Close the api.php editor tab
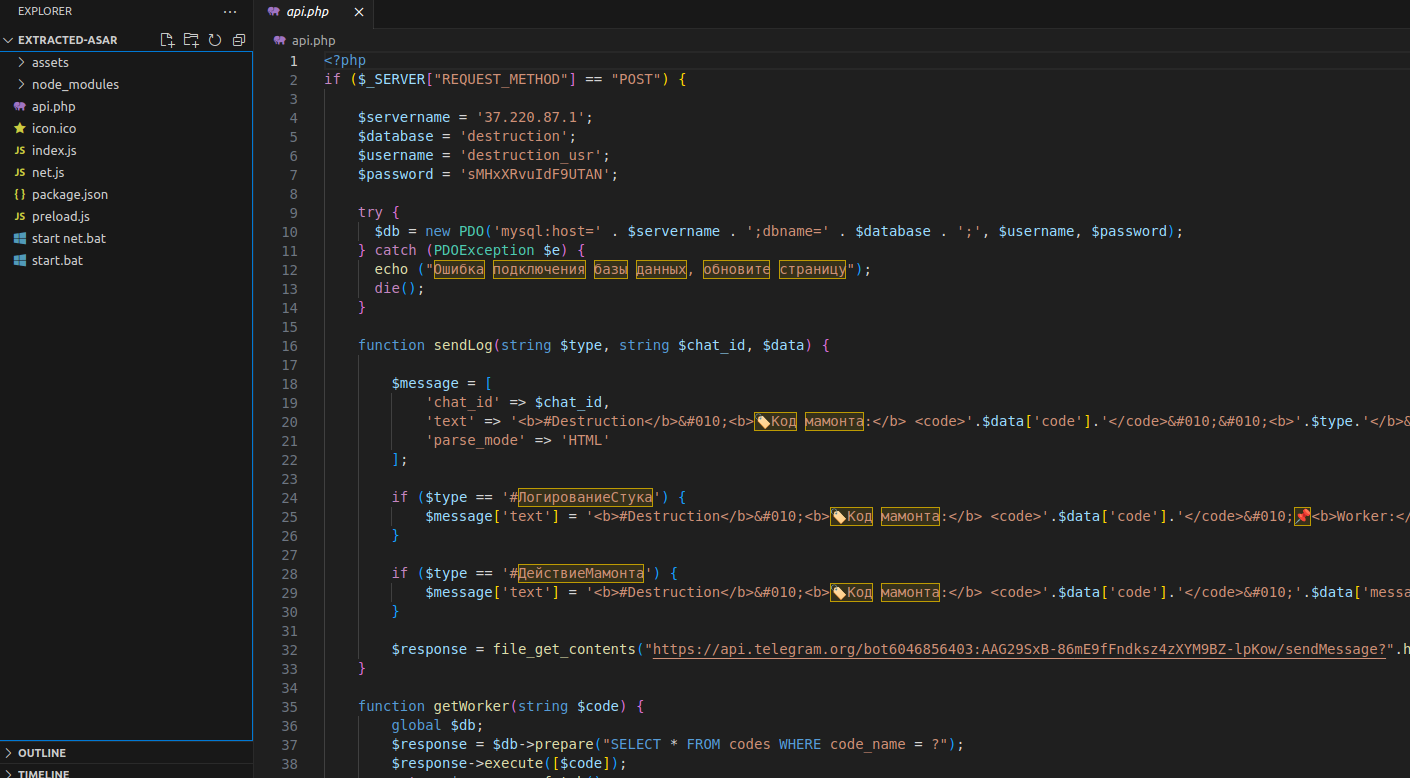The height and width of the screenshot is (778, 1410). [x=359, y=13]
